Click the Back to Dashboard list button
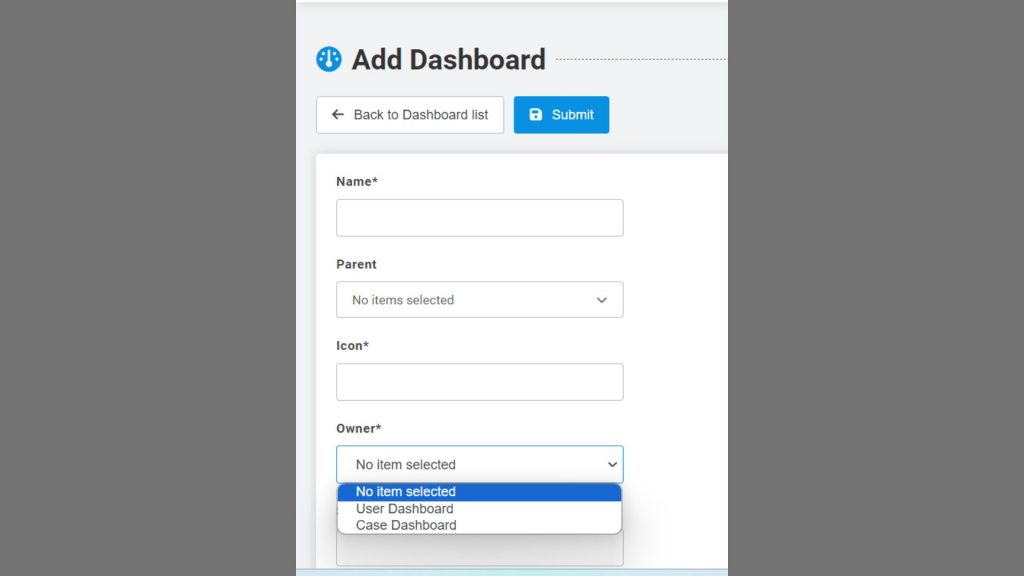This screenshot has height=576, width=1024. 410,115
